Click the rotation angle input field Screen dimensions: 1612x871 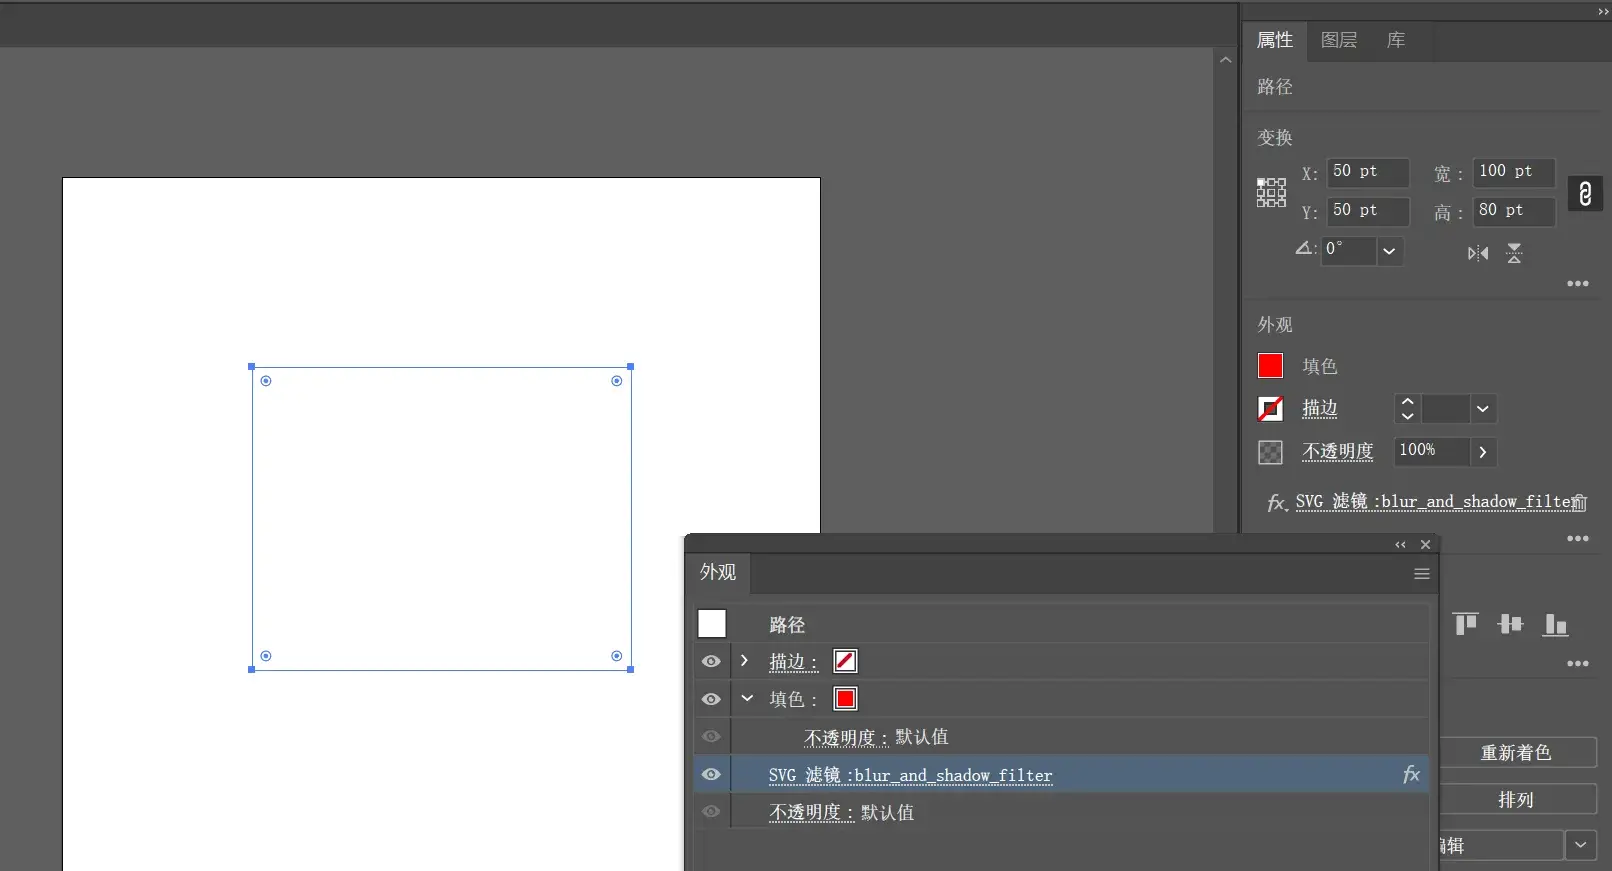click(1349, 251)
